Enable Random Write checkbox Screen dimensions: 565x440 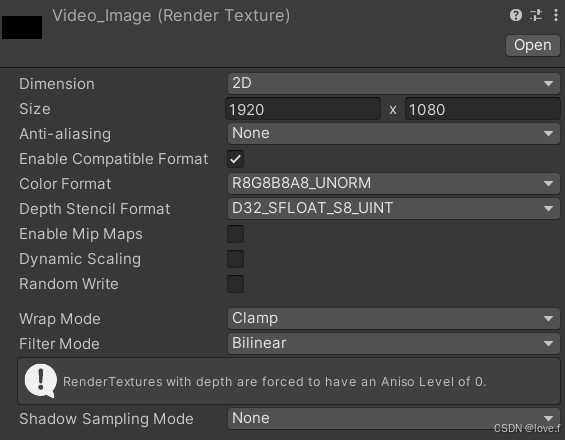tap(235, 284)
